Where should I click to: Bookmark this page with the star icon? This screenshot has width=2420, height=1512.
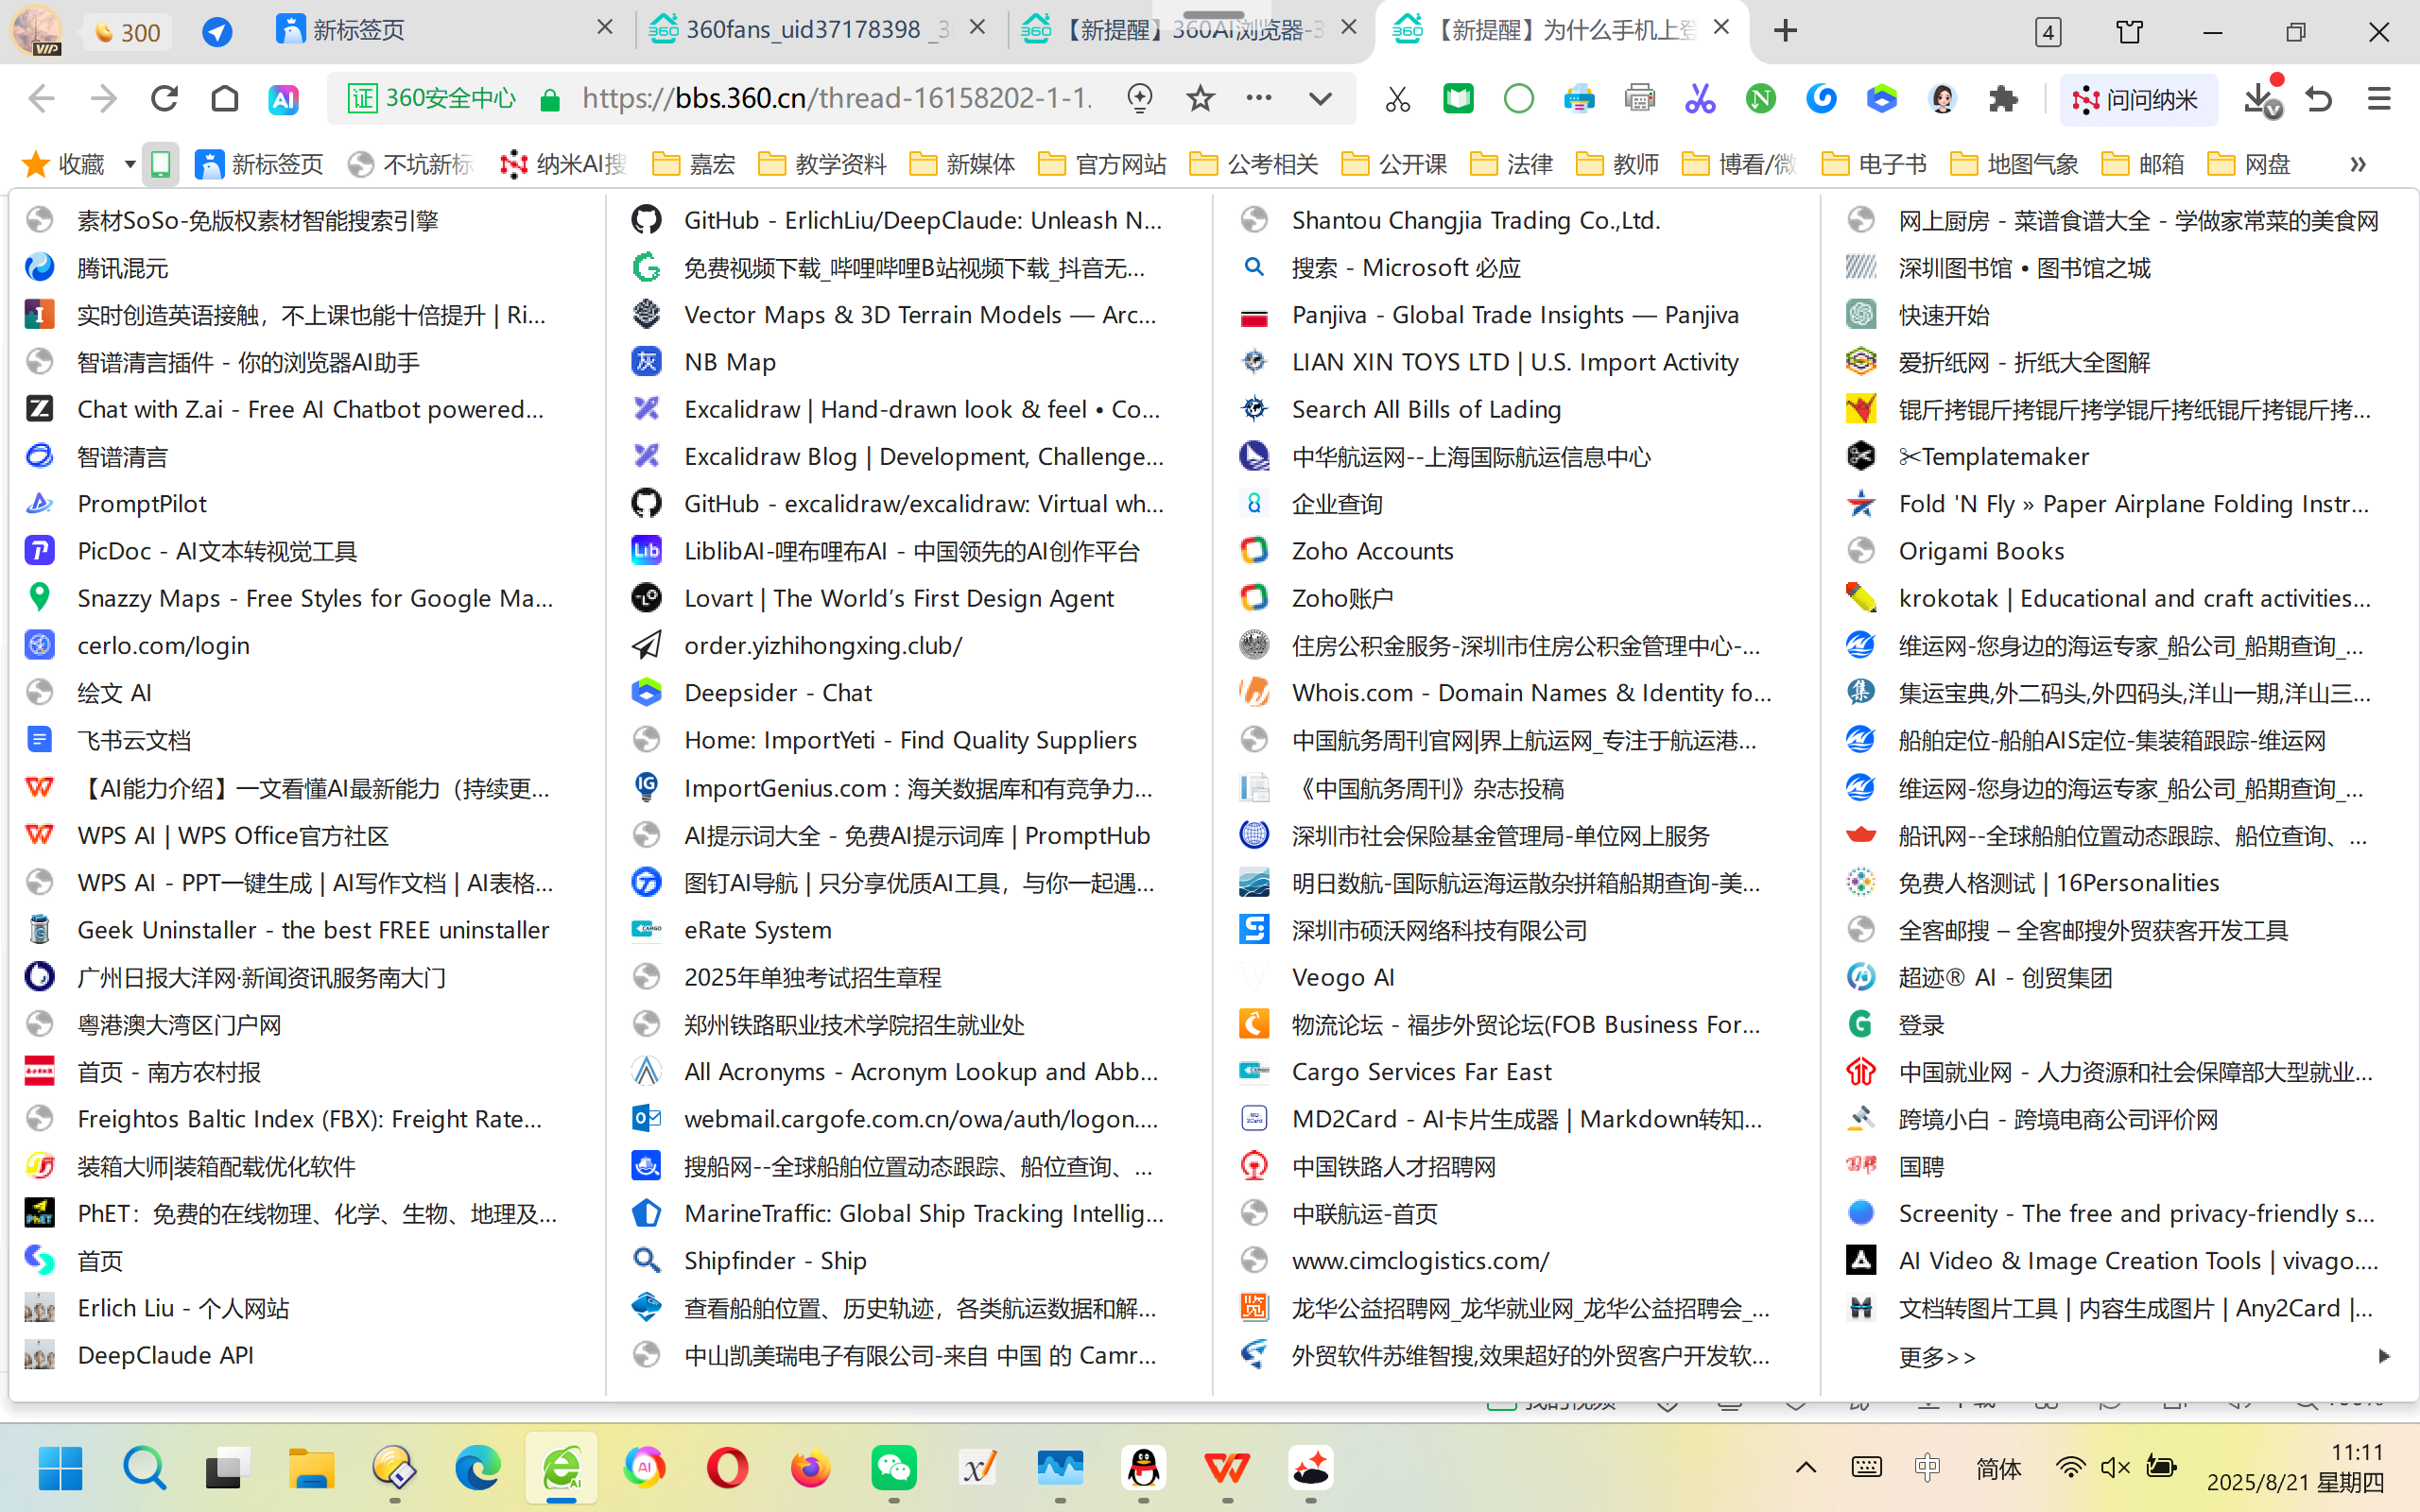pos(1200,99)
